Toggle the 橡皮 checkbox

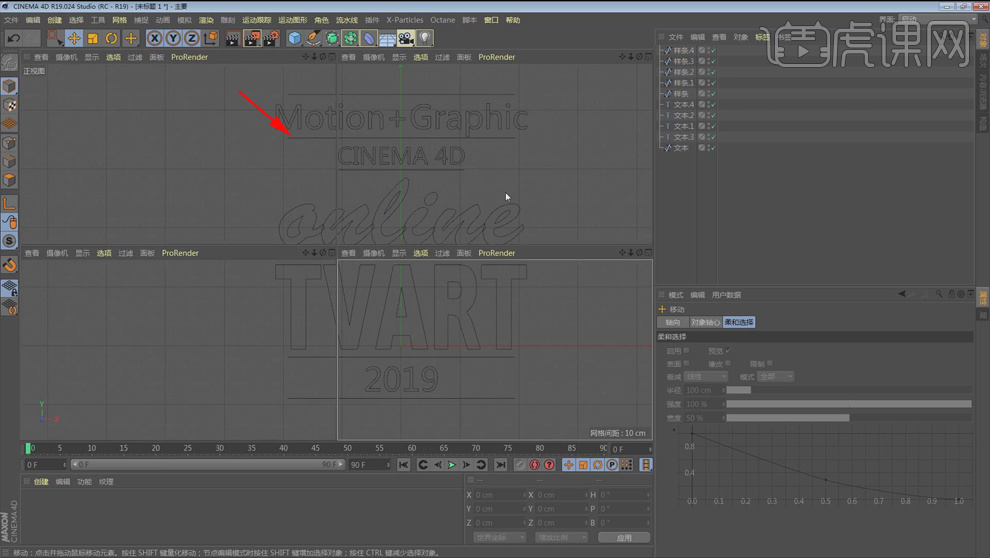pyautogui.click(x=728, y=364)
